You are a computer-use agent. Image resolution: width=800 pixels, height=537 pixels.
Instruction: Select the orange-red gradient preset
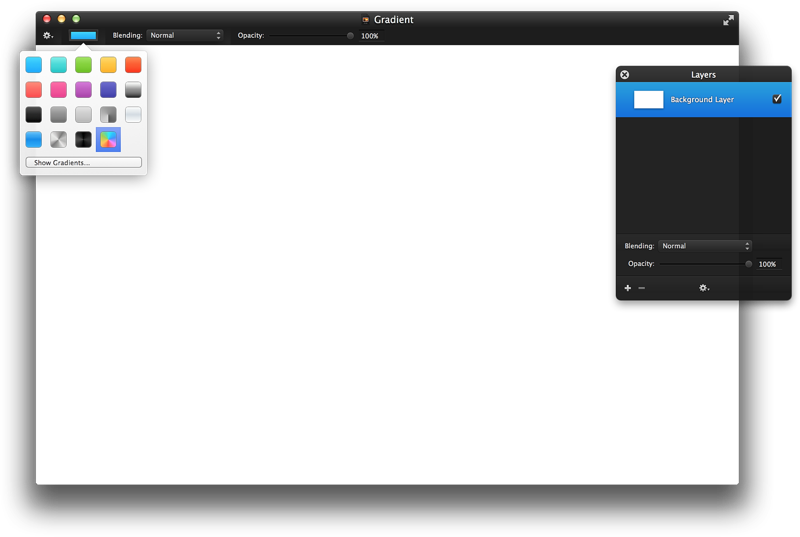click(x=133, y=65)
